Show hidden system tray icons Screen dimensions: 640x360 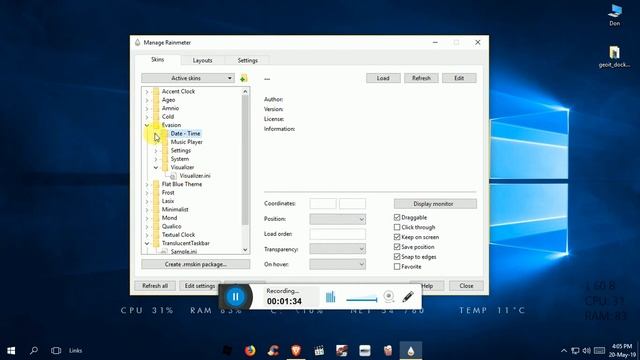click(564, 351)
